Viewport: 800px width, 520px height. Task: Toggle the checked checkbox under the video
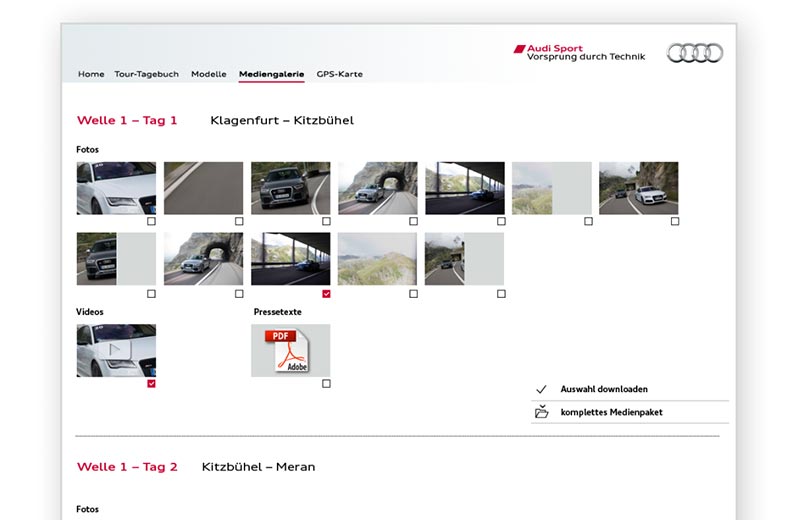tap(151, 383)
